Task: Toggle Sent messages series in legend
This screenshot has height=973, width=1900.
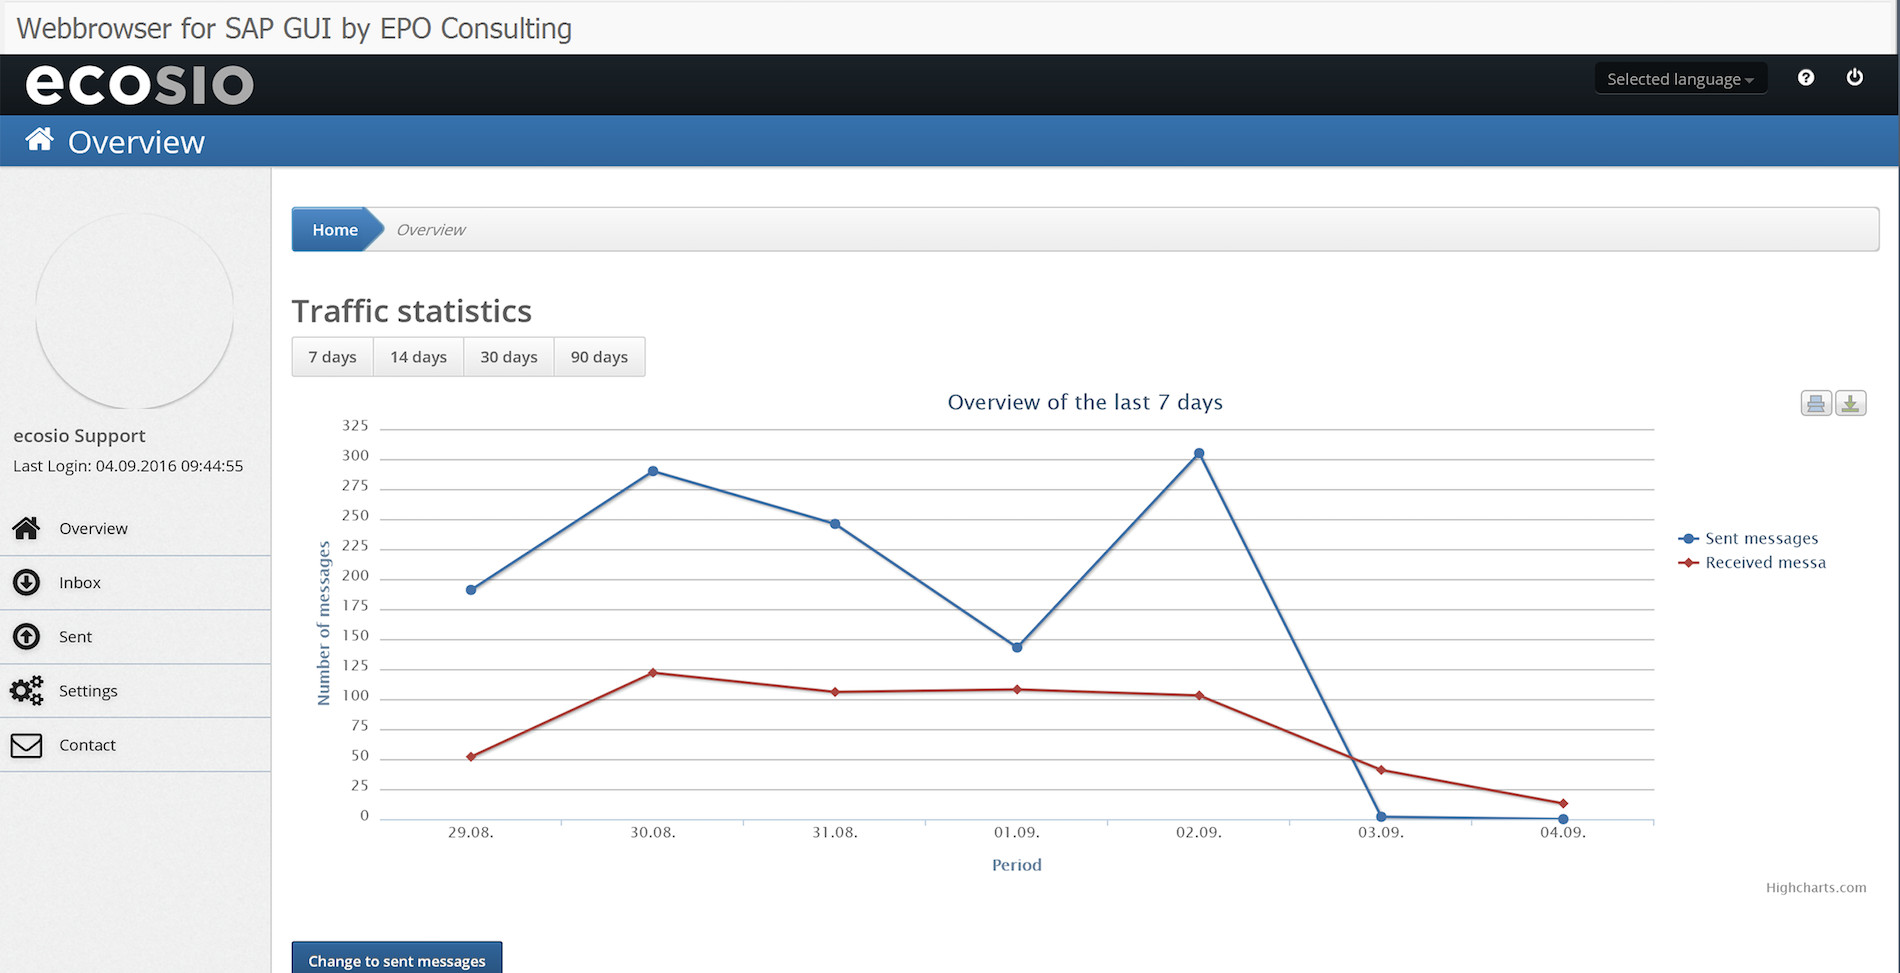Action: [1760, 538]
